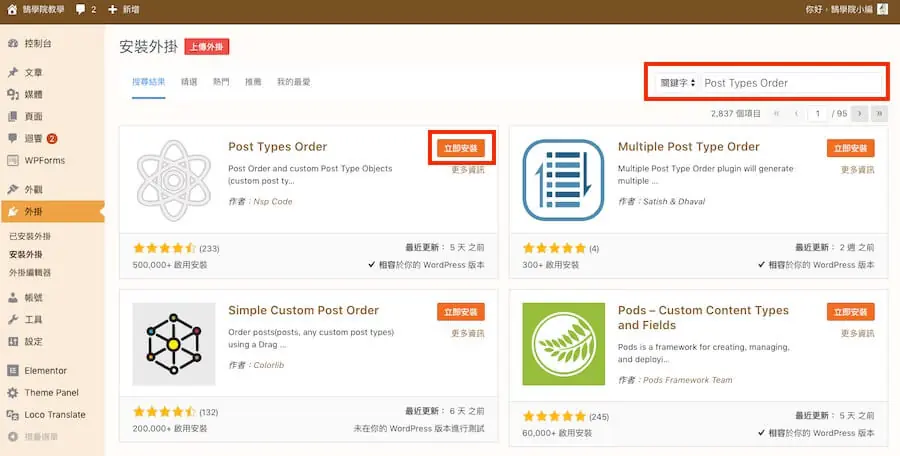Go to the next page arrow
The height and width of the screenshot is (456, 900).
pyautogui.click(x=859, y=113)
